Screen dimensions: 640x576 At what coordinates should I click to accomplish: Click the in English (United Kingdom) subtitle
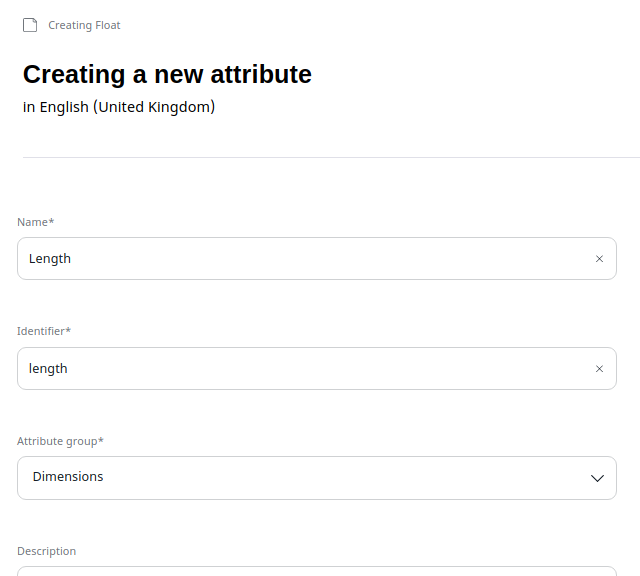tap(119, 107)
